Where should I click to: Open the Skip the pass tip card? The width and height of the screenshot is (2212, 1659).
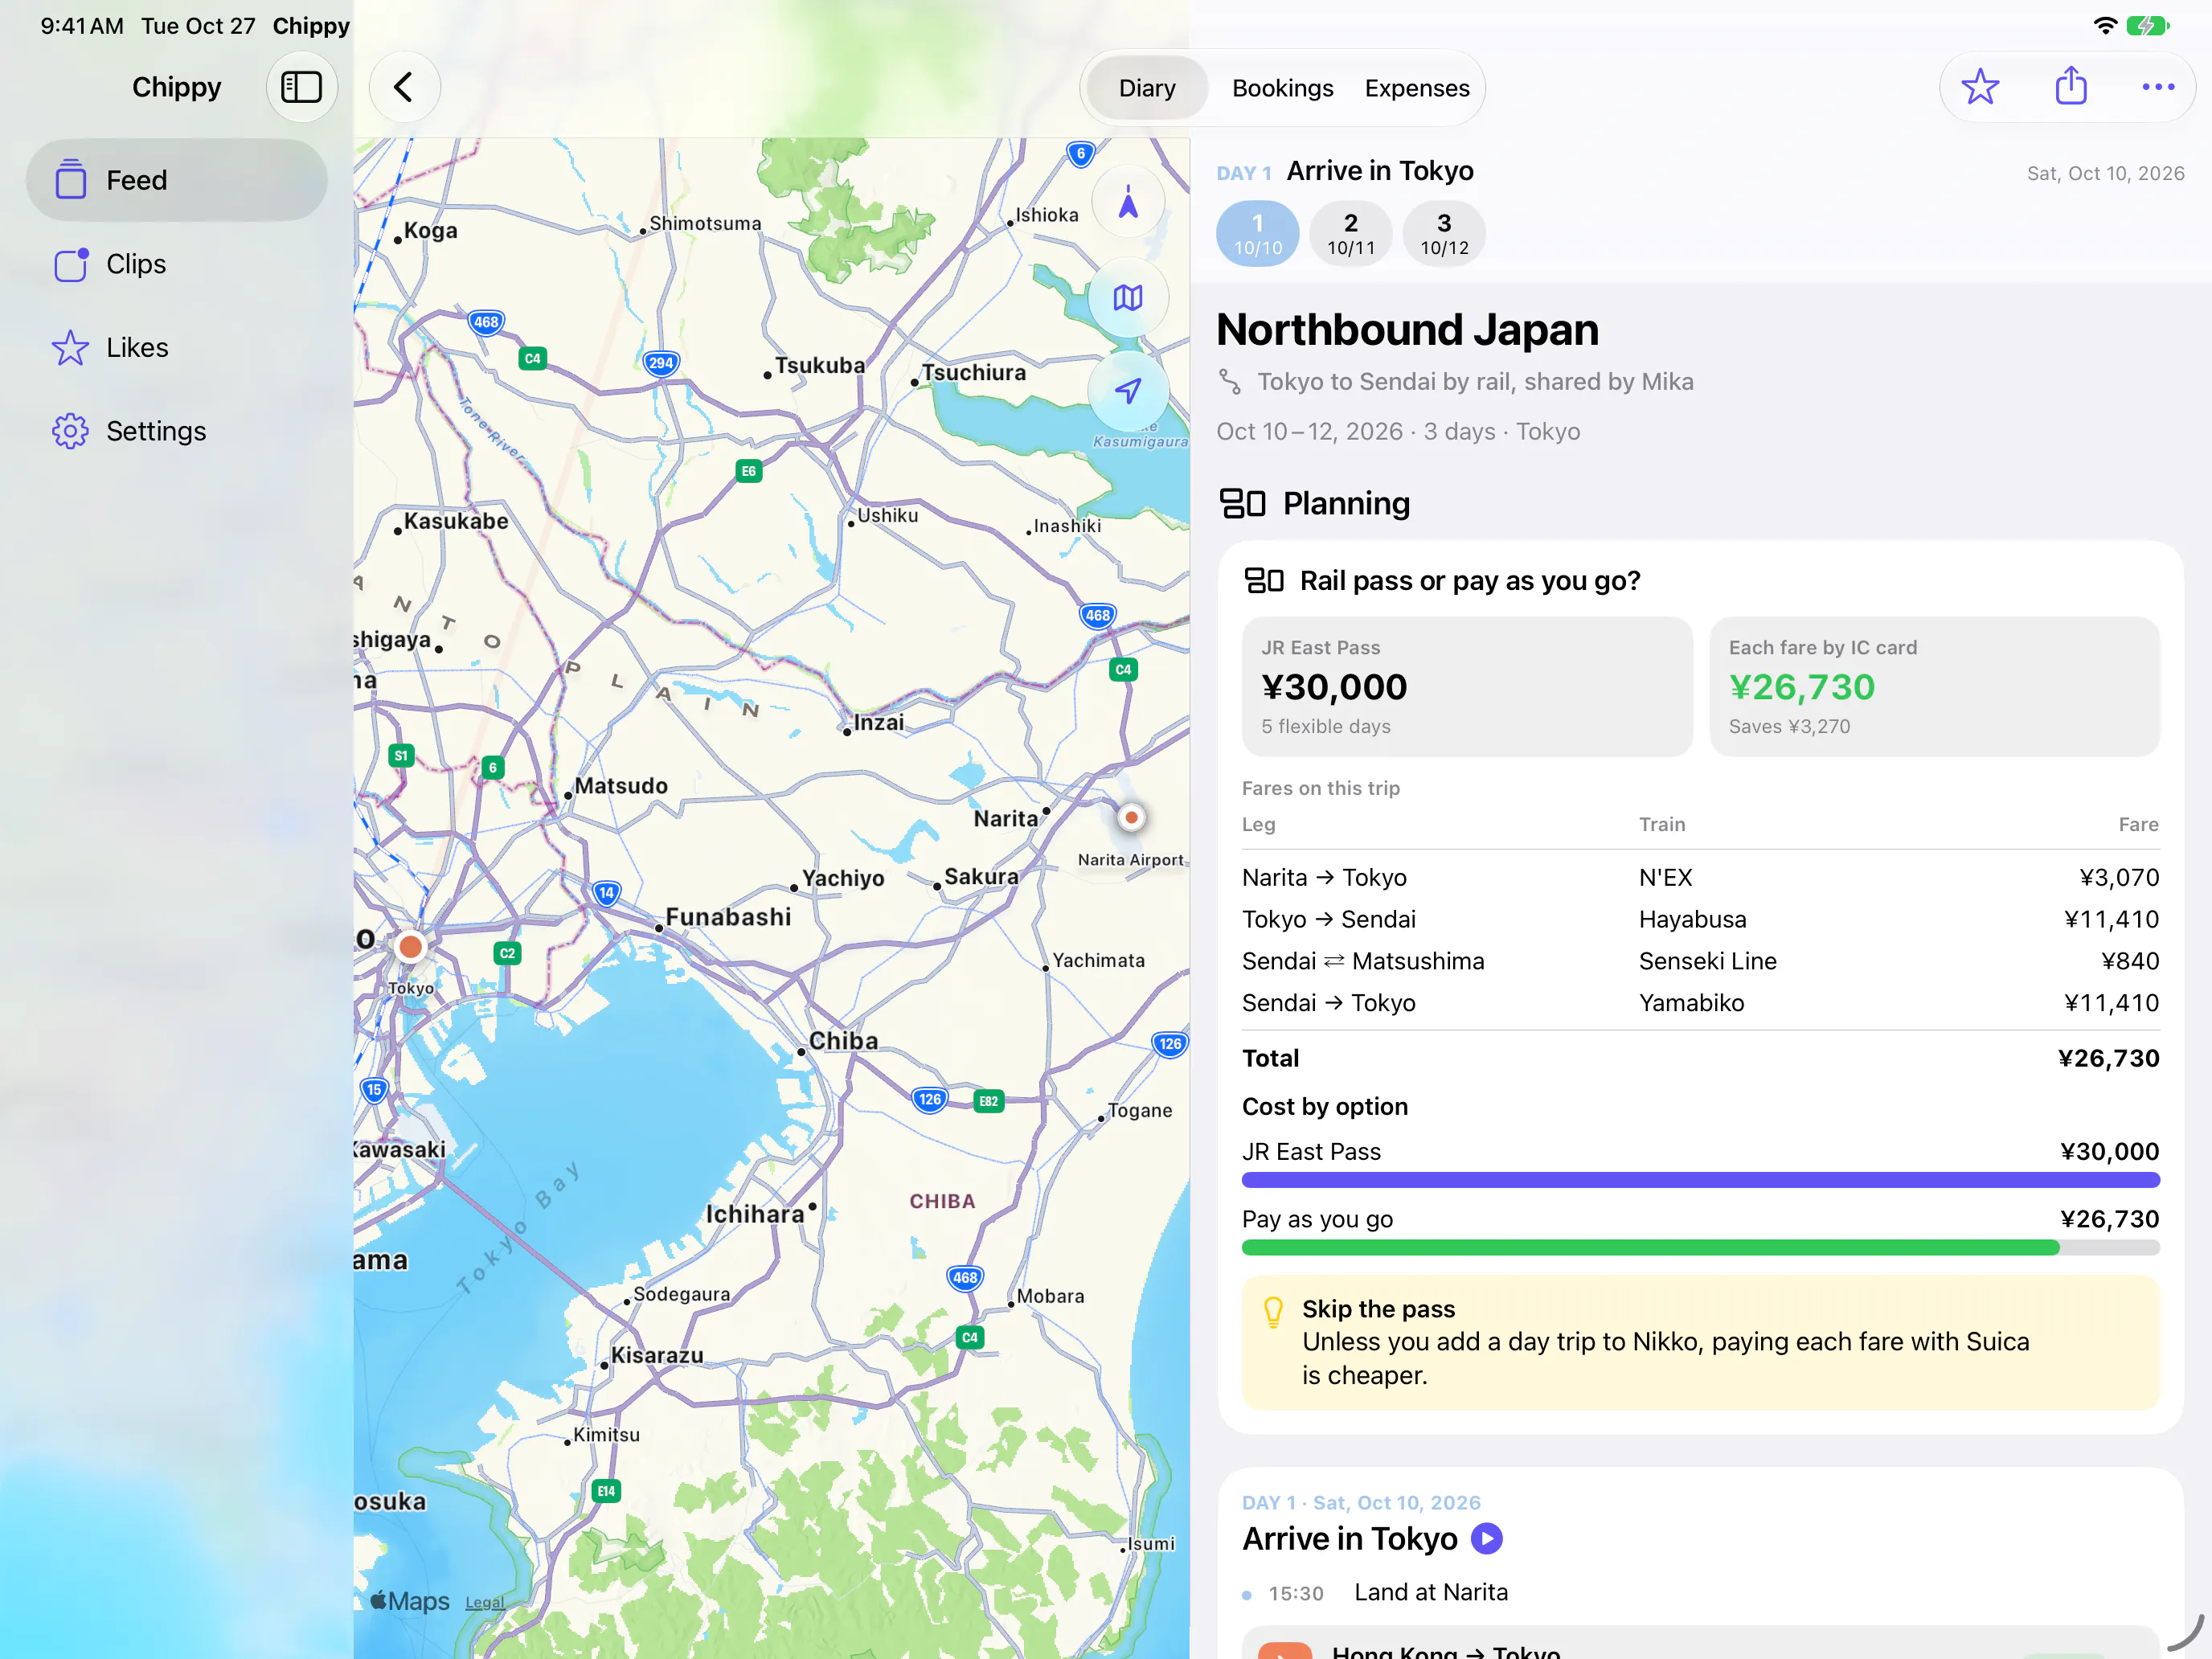click(x=1700, y=1342)
